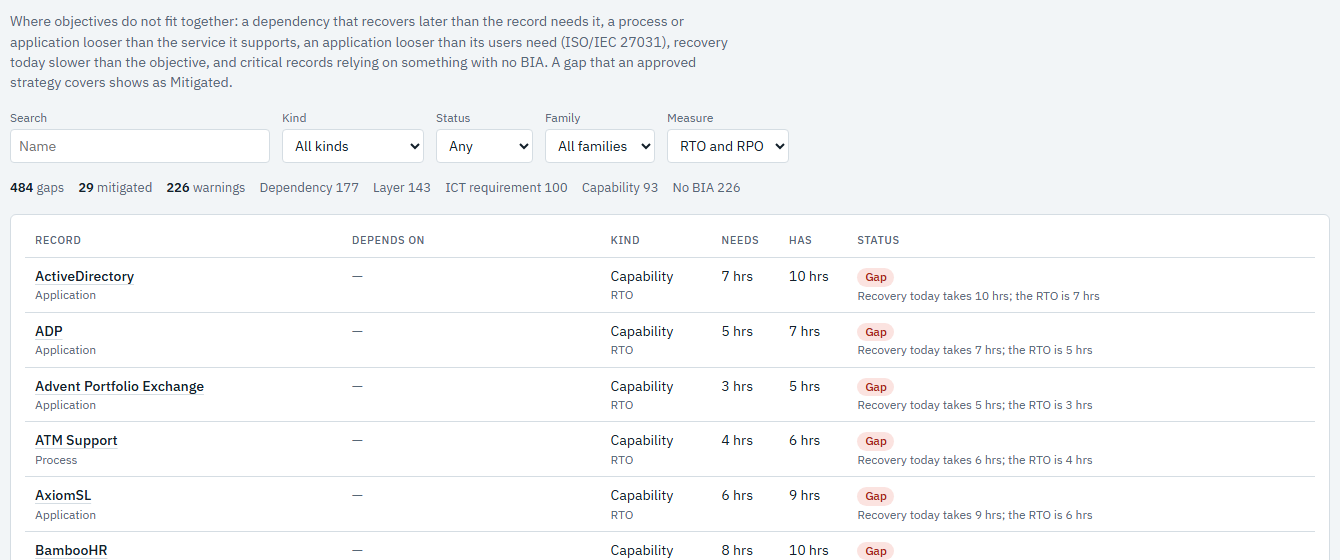The width and height of the screenshot is (1340, 560).
Task: Click the Capability kind cell for ATM Support
Action: [x=642, y=440]
